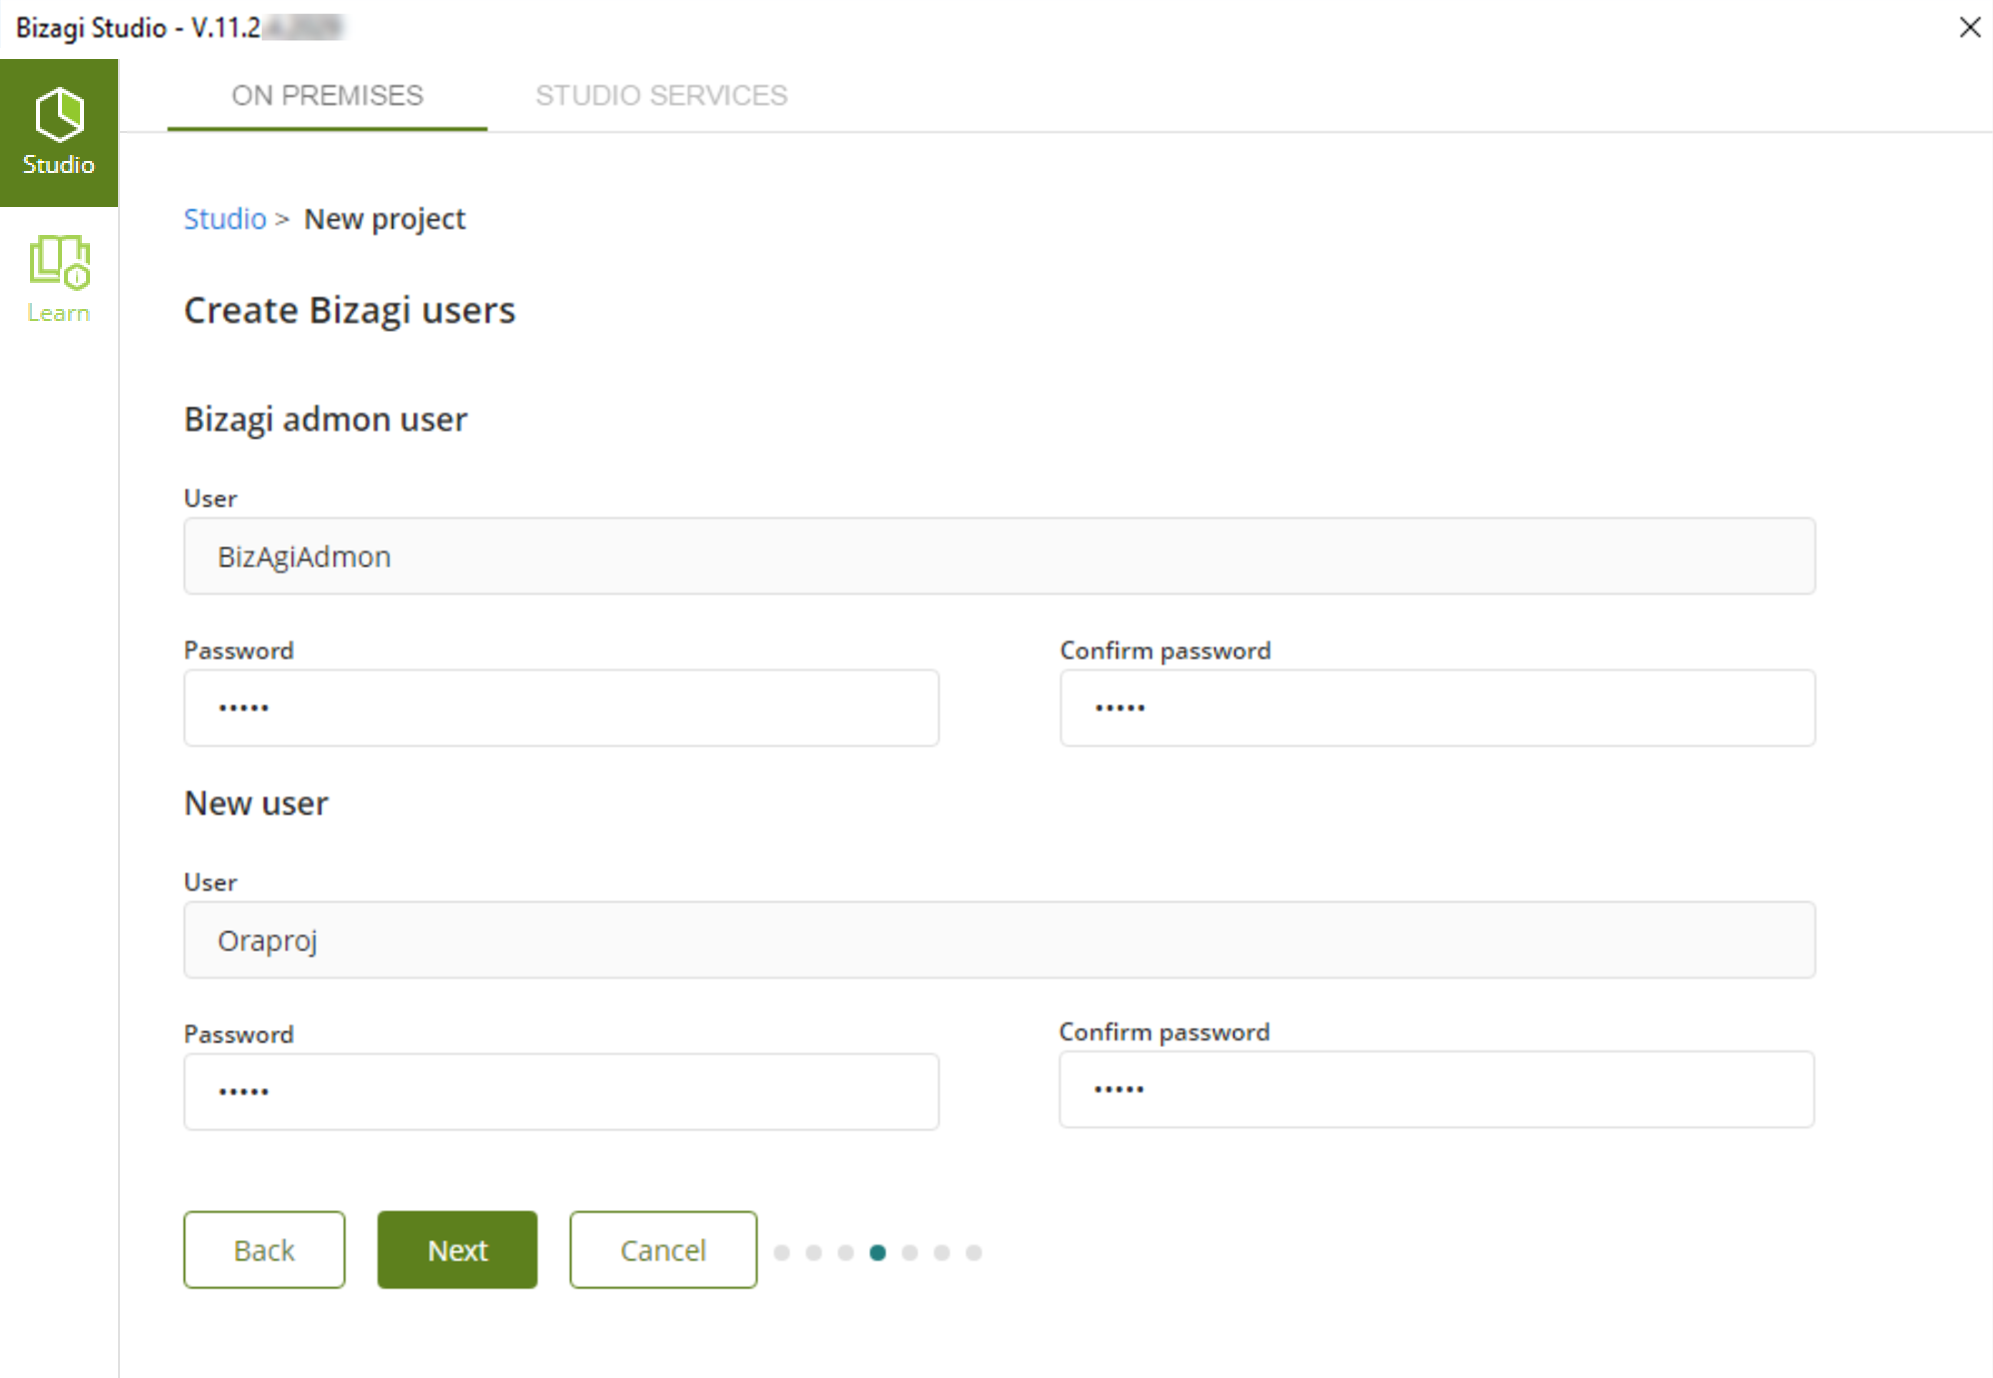The width and height of the screenshot is (1993, 1378).
Task: Click the BizAgiAdmon user field
Action: click(x=999, y=556)
